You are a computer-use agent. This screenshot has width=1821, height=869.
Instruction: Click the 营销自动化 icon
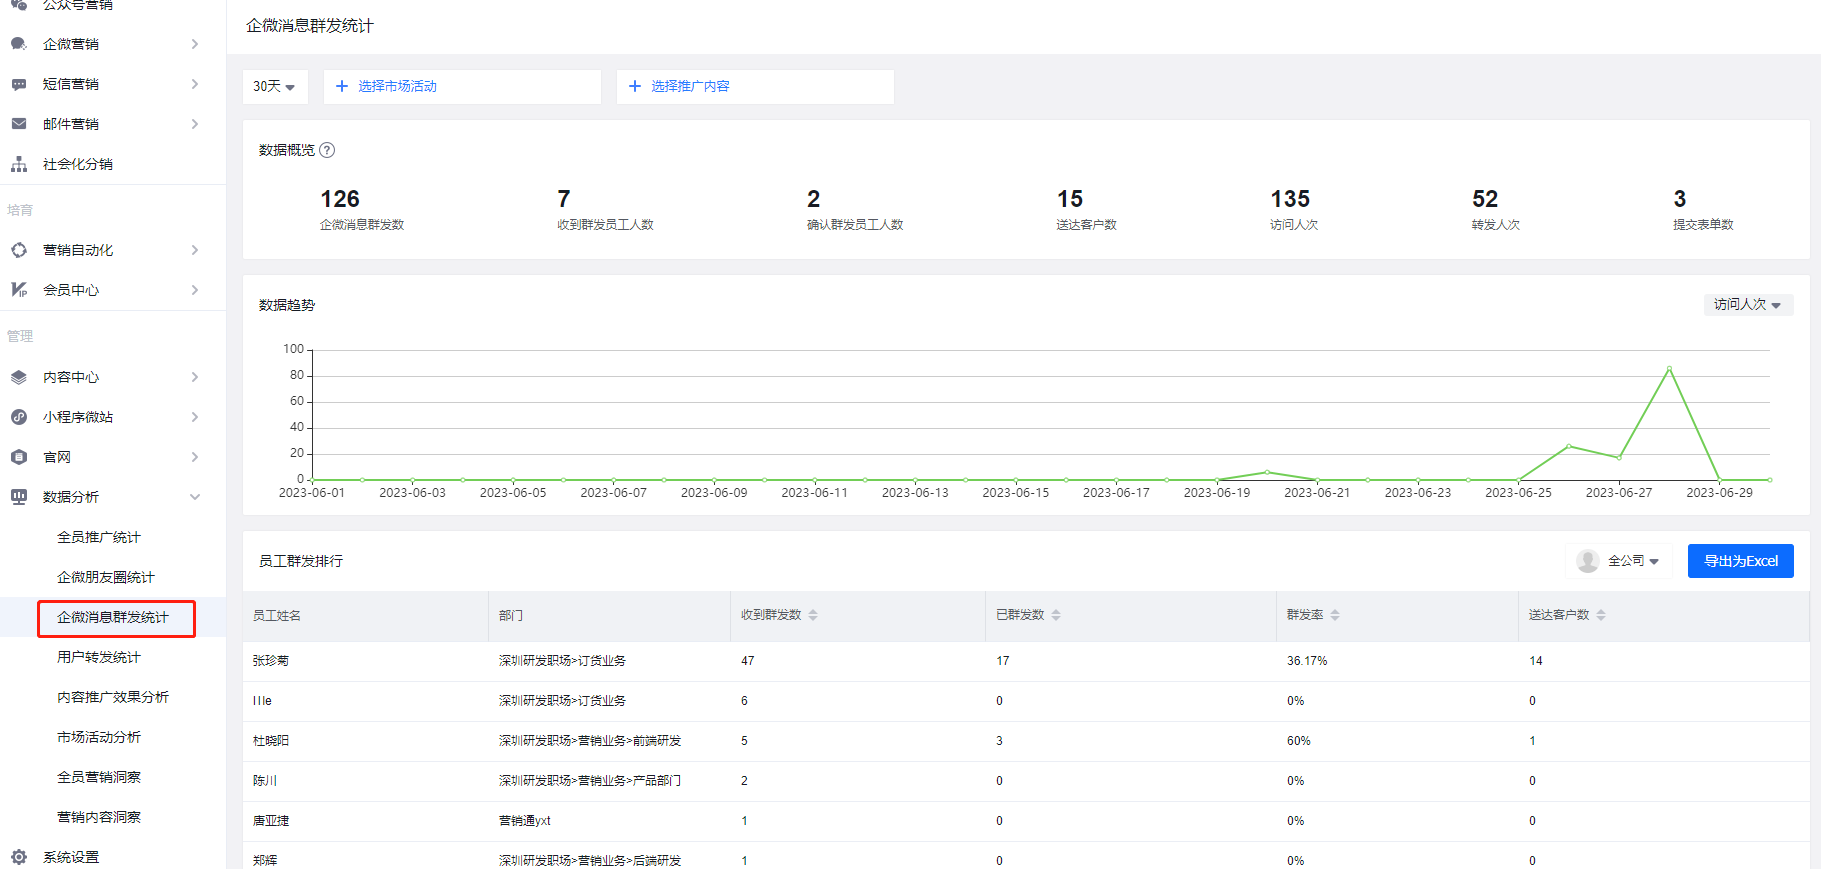point(19,250)
